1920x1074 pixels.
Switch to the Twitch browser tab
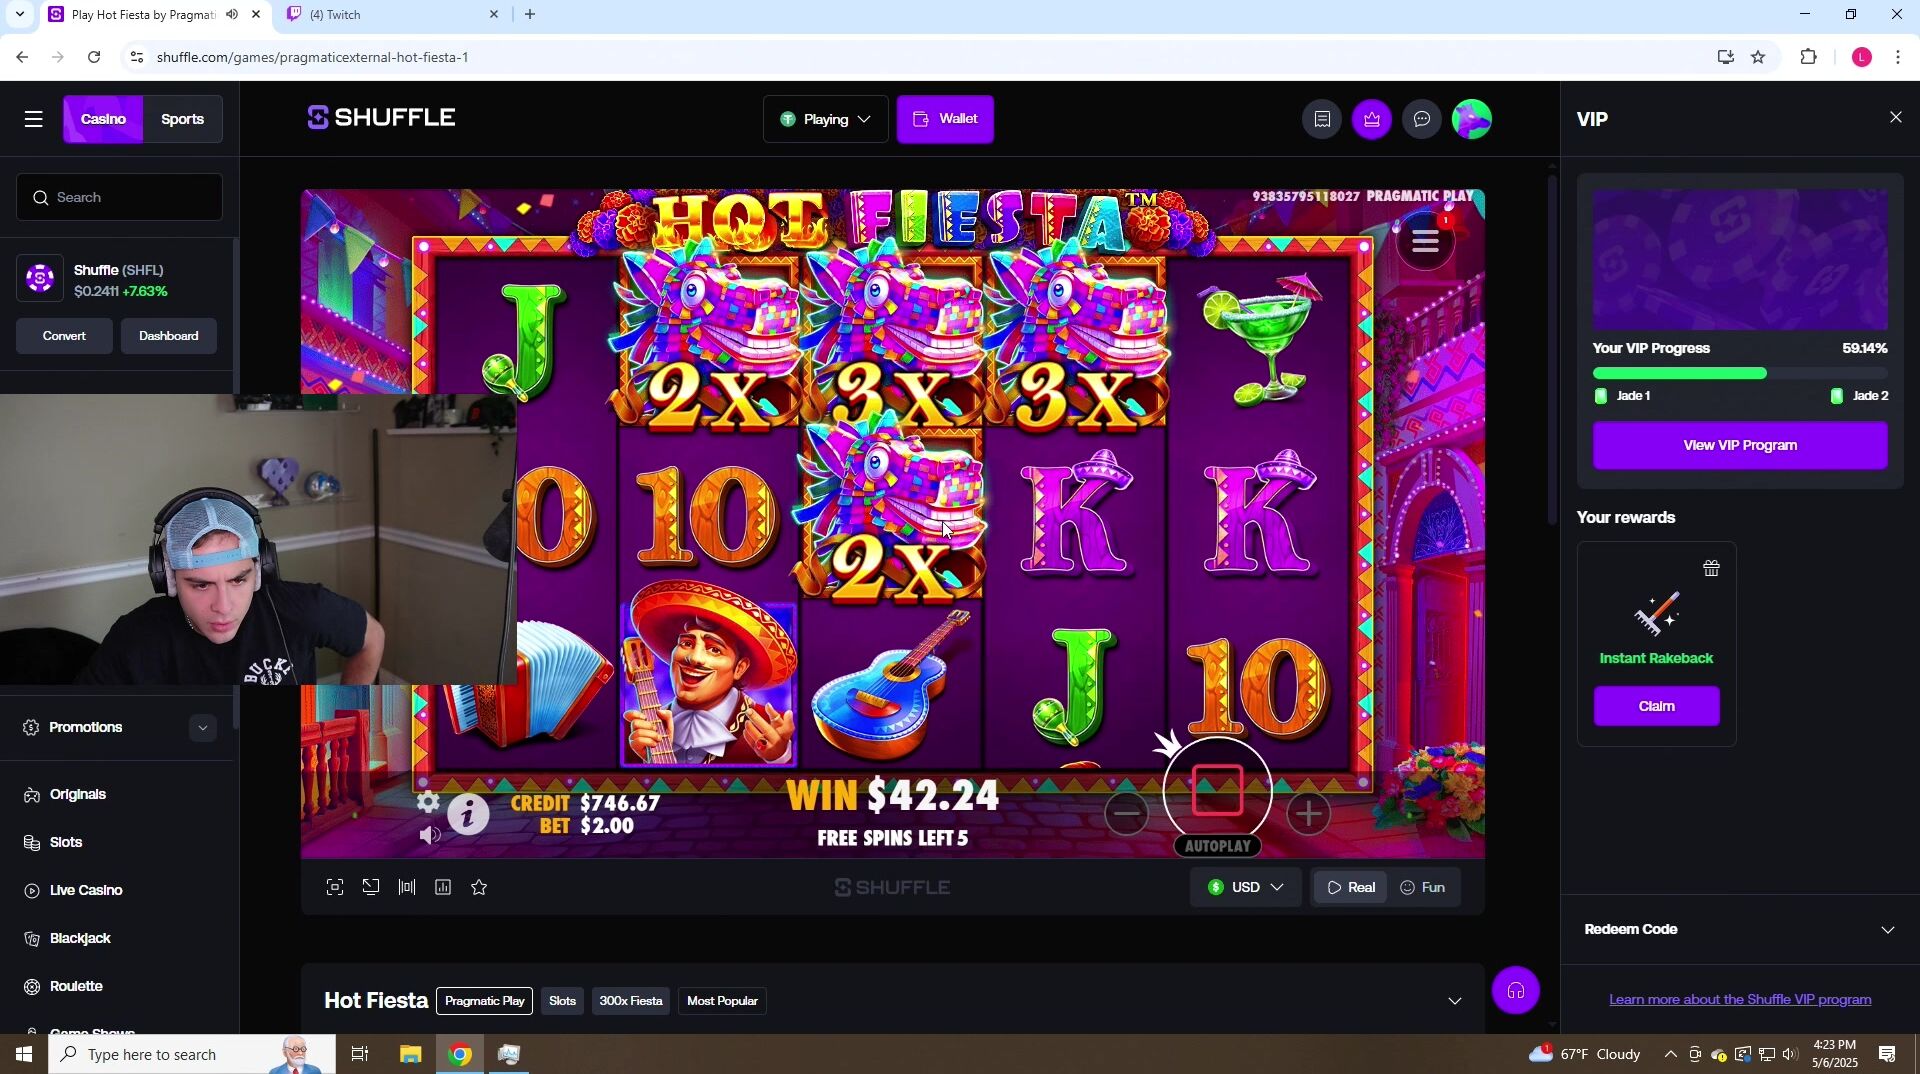coord(392,15)
